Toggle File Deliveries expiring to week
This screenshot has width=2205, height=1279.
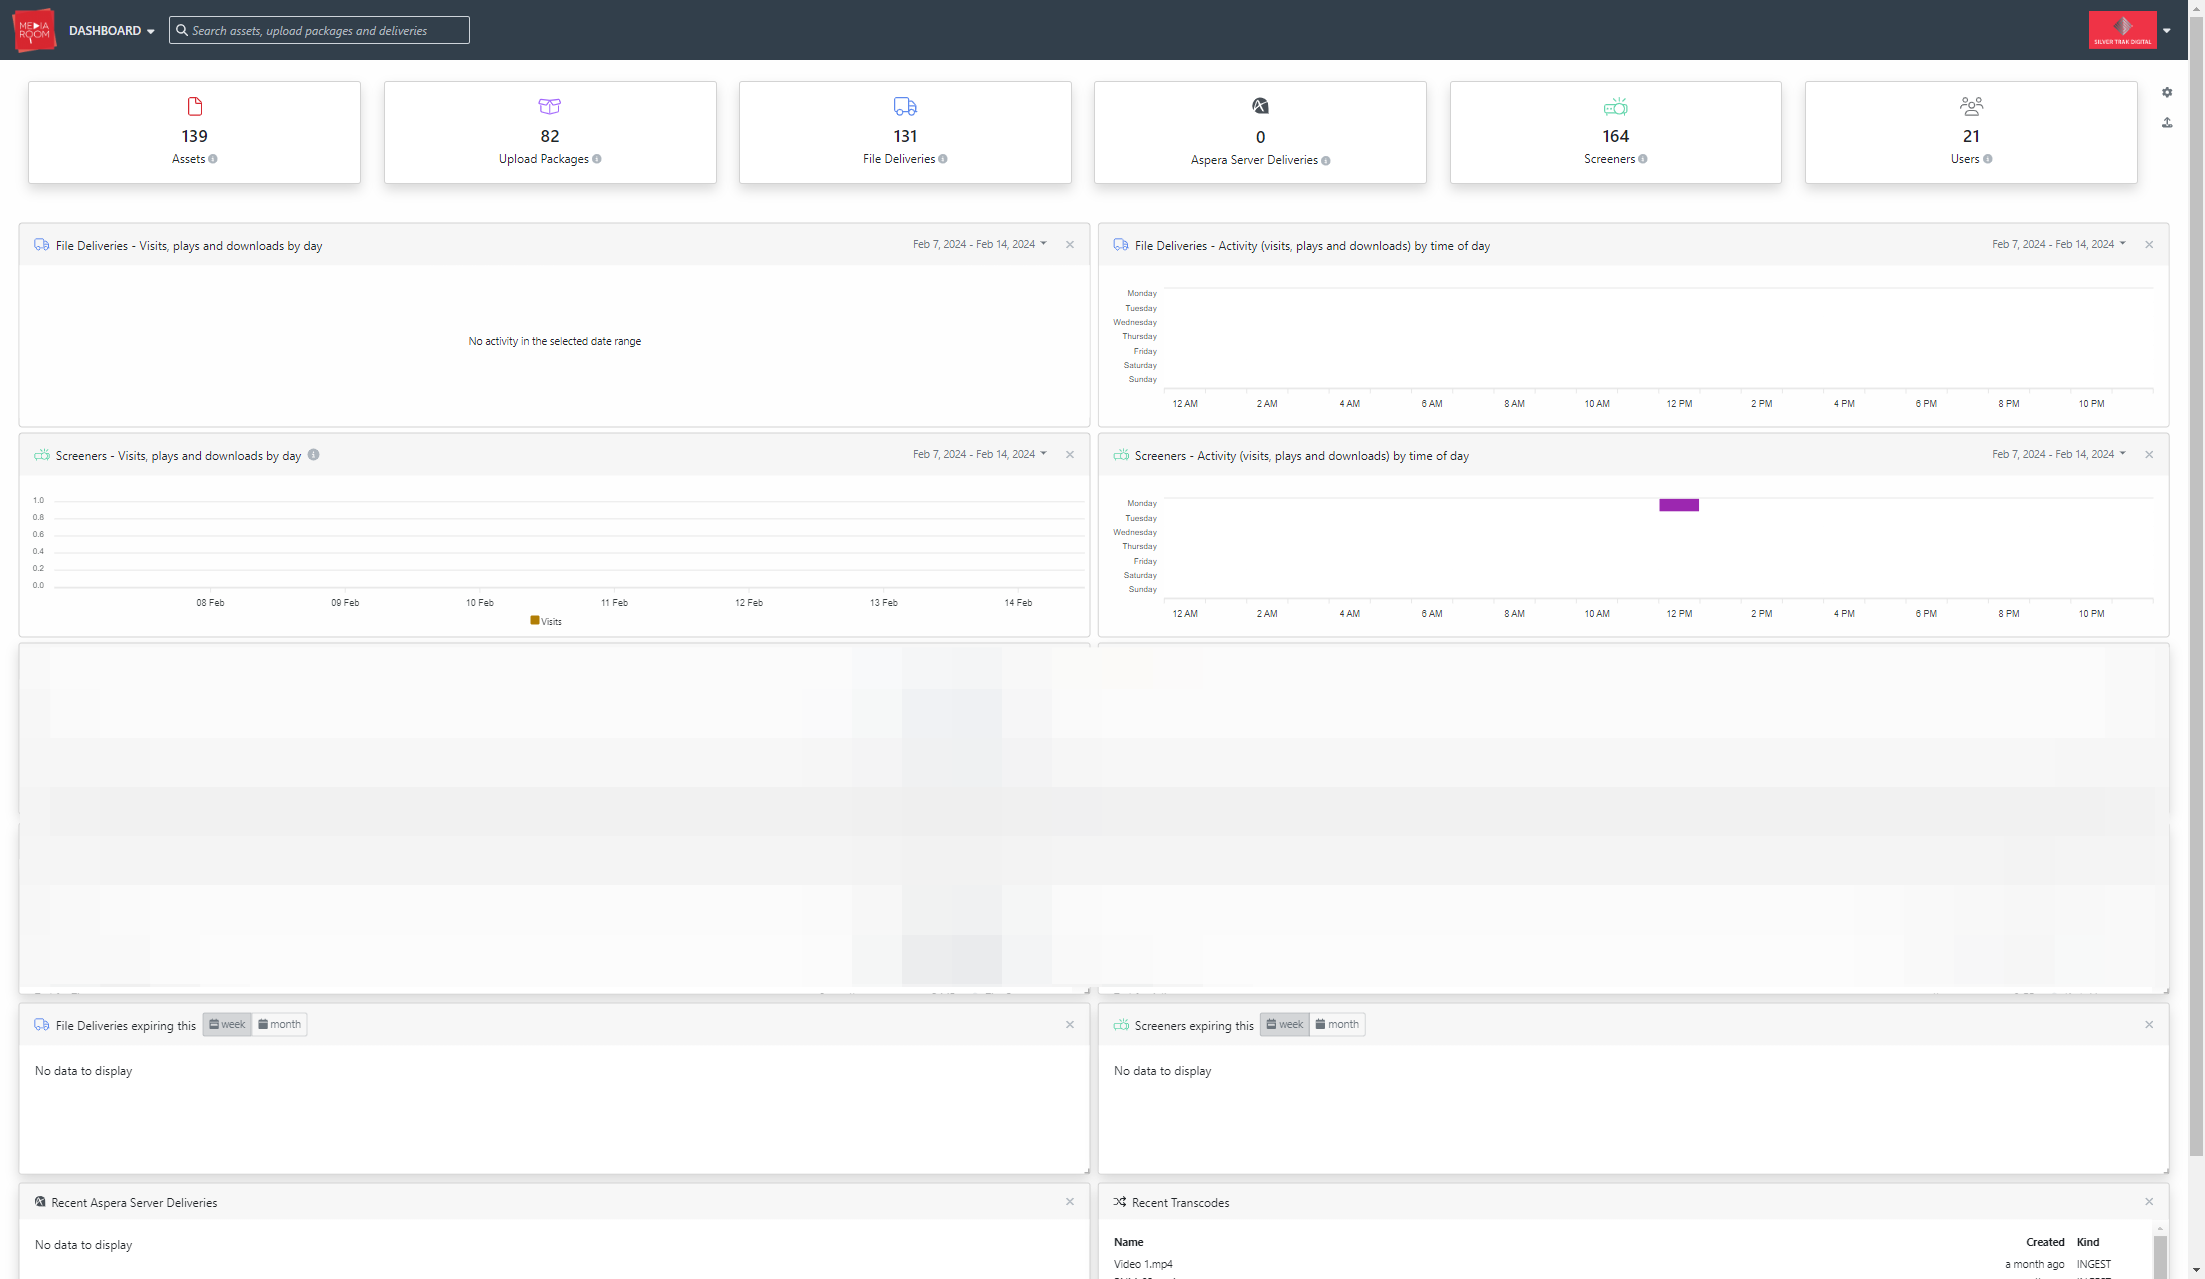pyautogui.click(x=227, y=1024)
